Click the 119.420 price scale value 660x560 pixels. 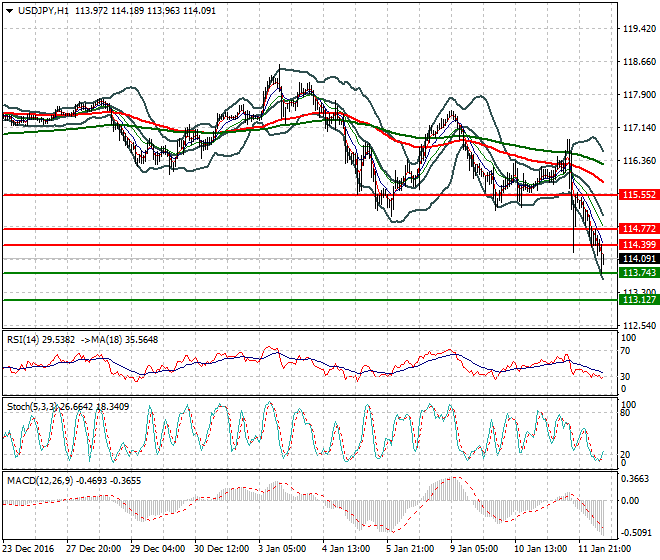tap(639, 29)
